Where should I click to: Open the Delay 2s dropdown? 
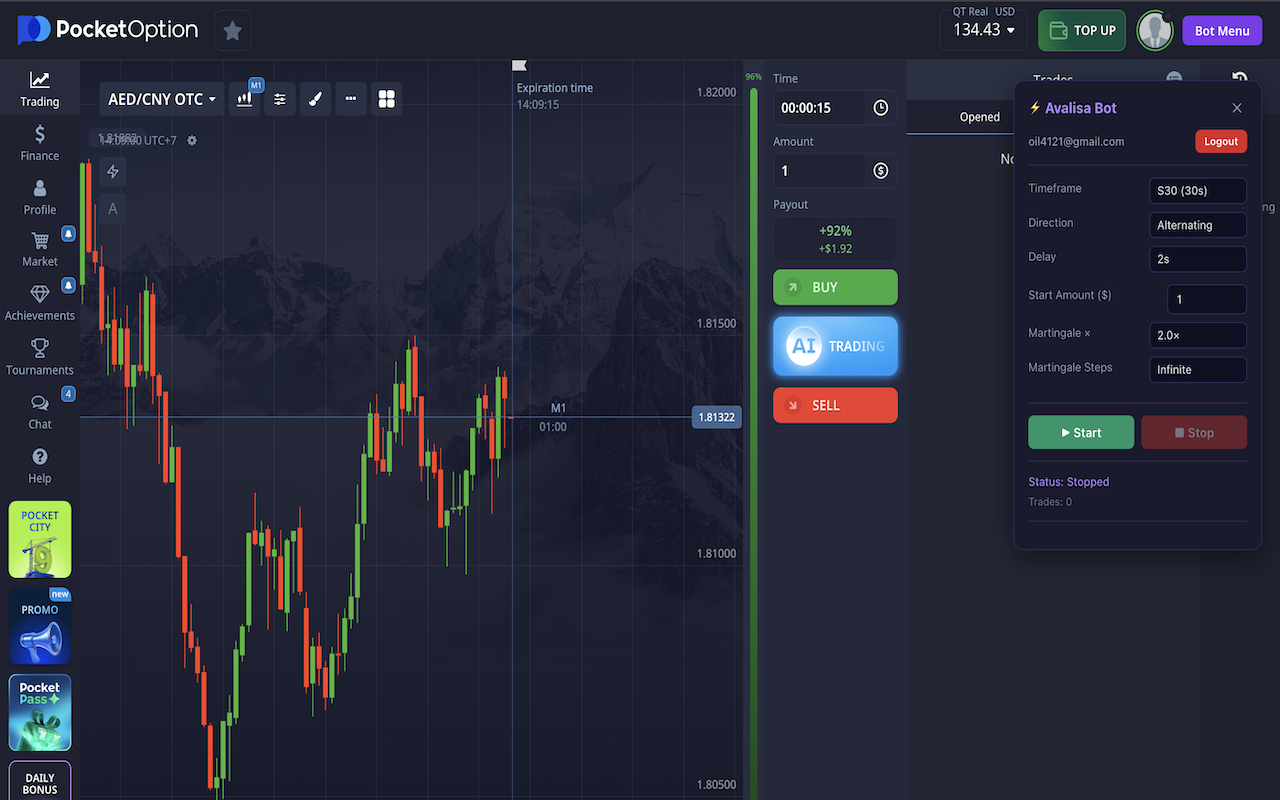(x=1197, y=259)
